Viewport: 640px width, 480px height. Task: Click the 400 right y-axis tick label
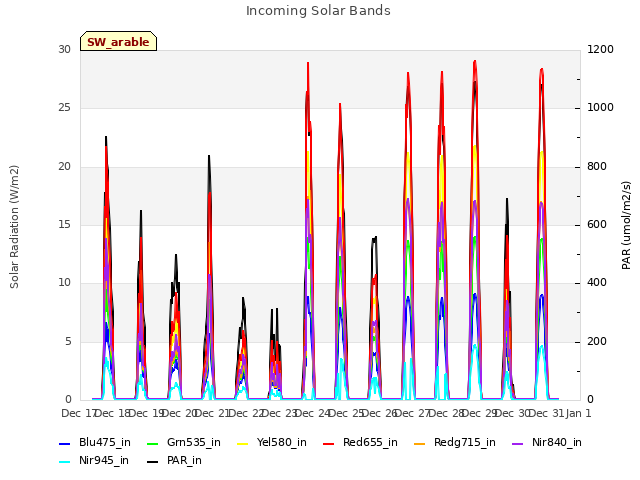[597, 283]
